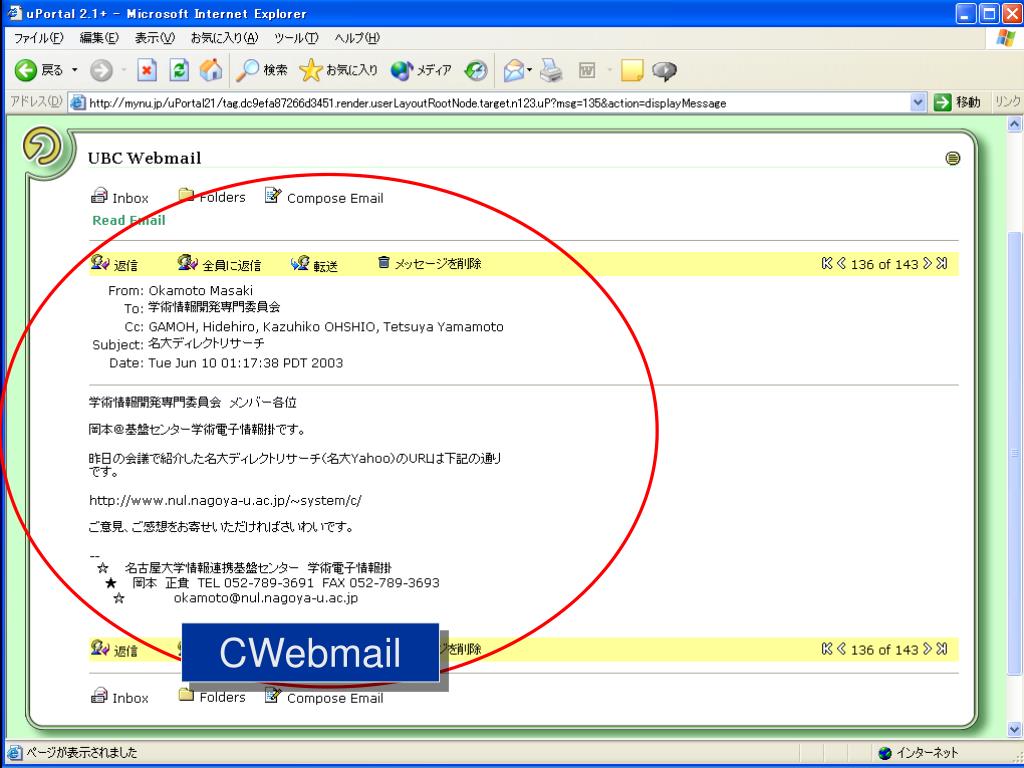Open Favorites (お気に入り) star toolbar button
This screenshot has width=1024, height=768.
[338, 70]
